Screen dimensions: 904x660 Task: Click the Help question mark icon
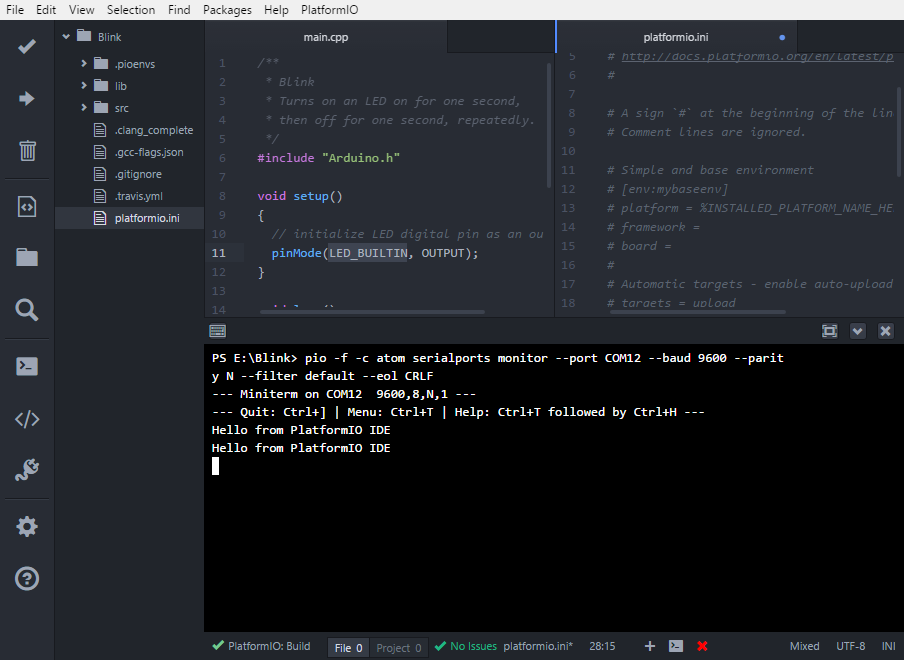point(27,578)
